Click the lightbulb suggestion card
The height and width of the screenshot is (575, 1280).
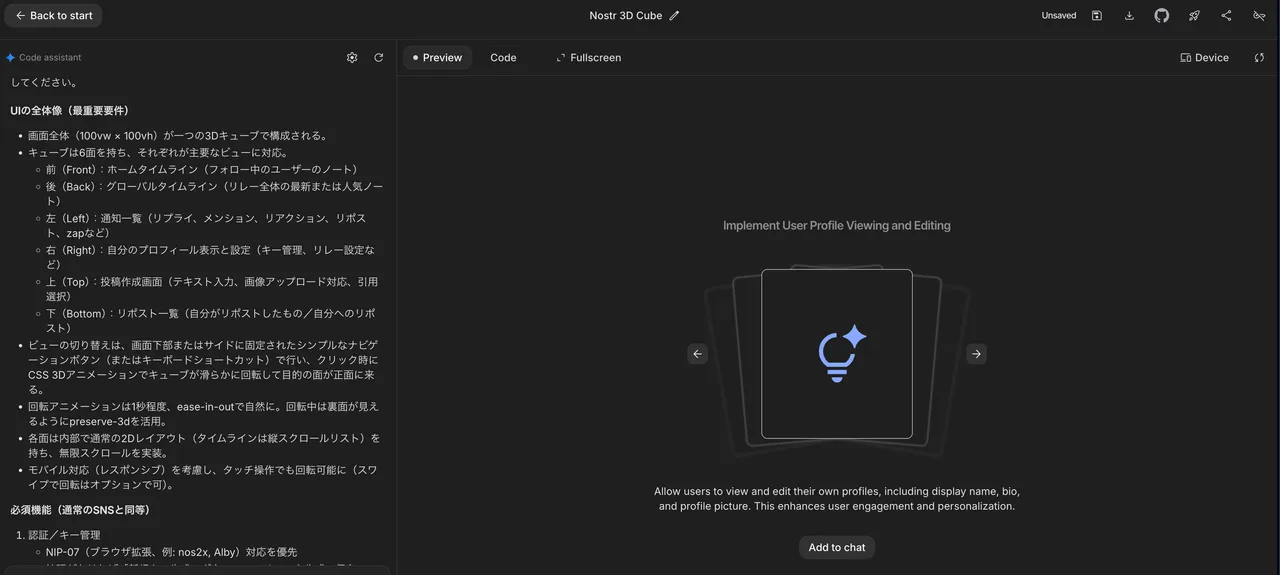tap(837, 354)
